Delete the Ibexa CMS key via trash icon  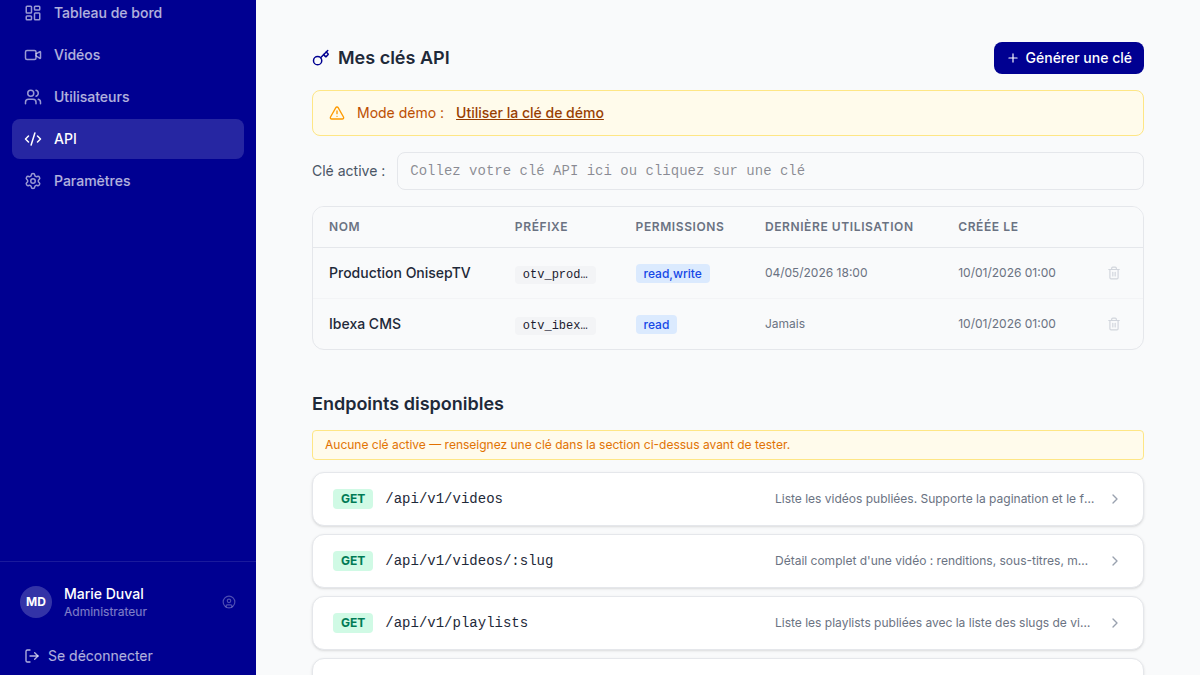pyautogui.click(x=1114, y=324)
